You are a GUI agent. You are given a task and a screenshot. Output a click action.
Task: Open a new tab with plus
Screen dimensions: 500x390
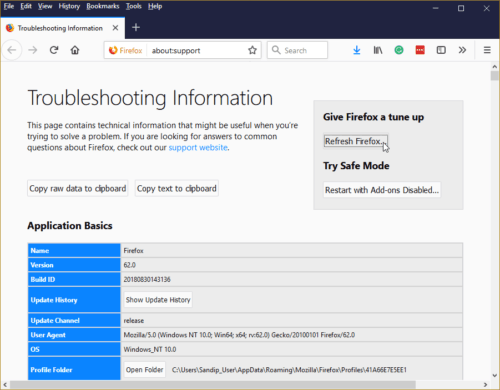tap(136, 28)
